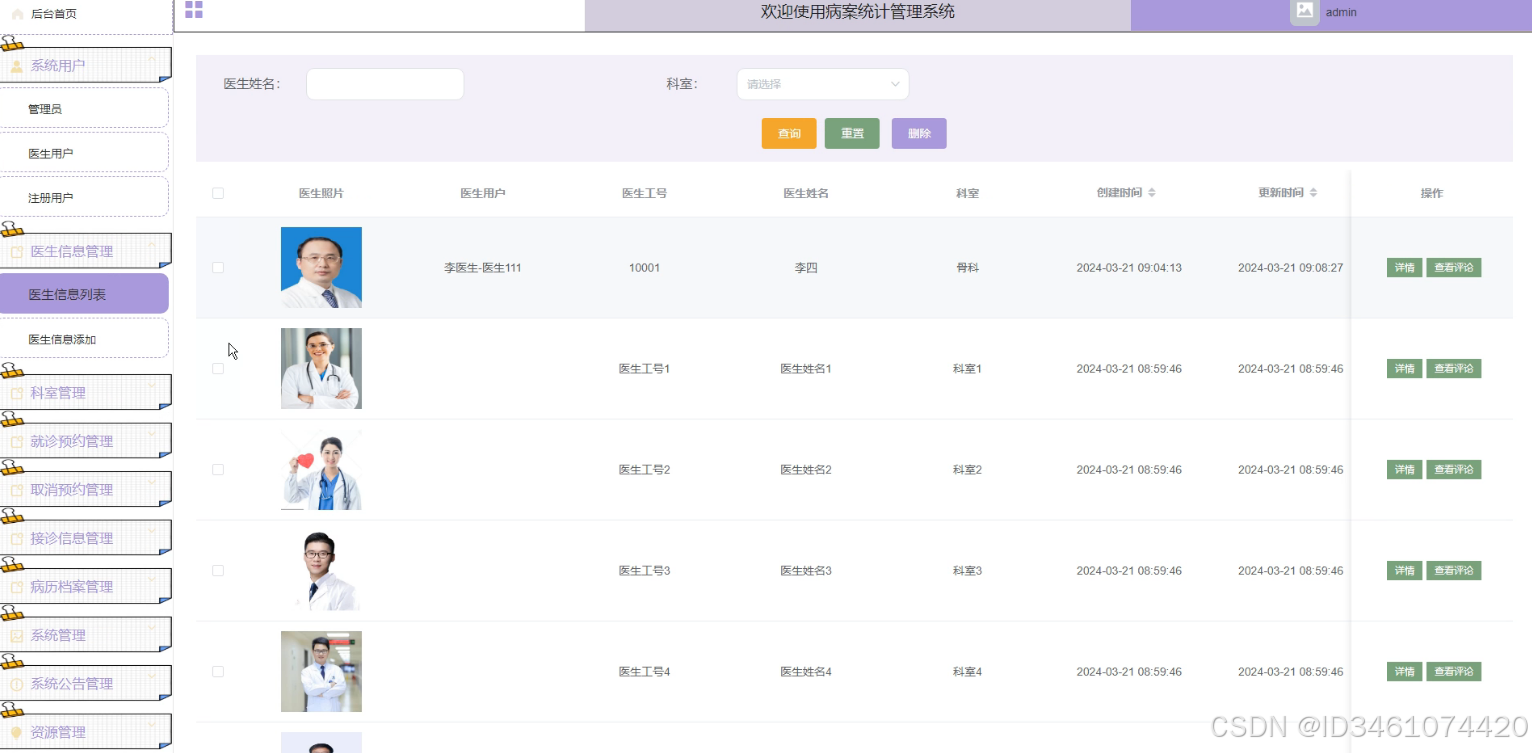Click 查看评论 for the 医生姓名4 row
1532x753 pixels.
click(1453, 672)
